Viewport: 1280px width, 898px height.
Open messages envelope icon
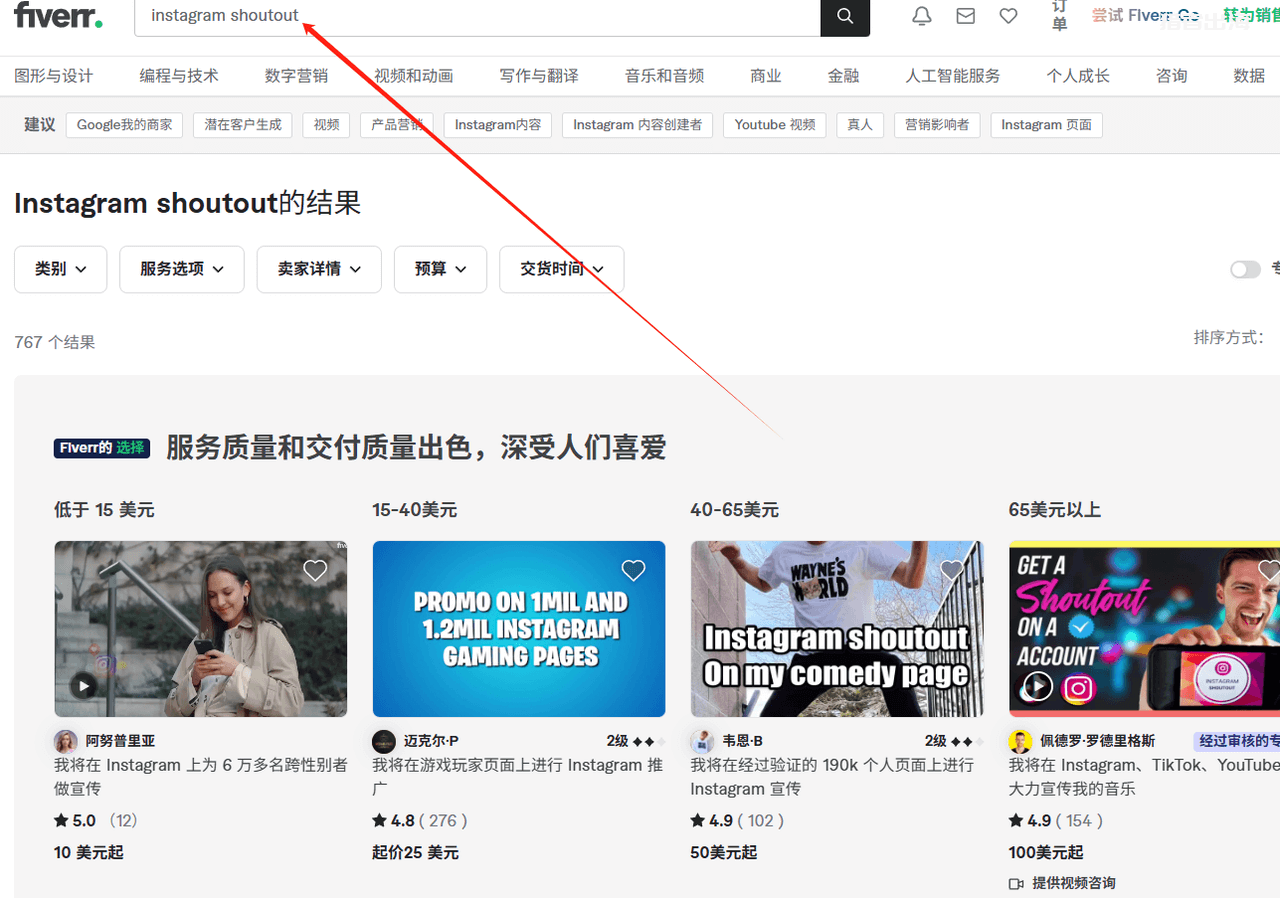point(965,16)
